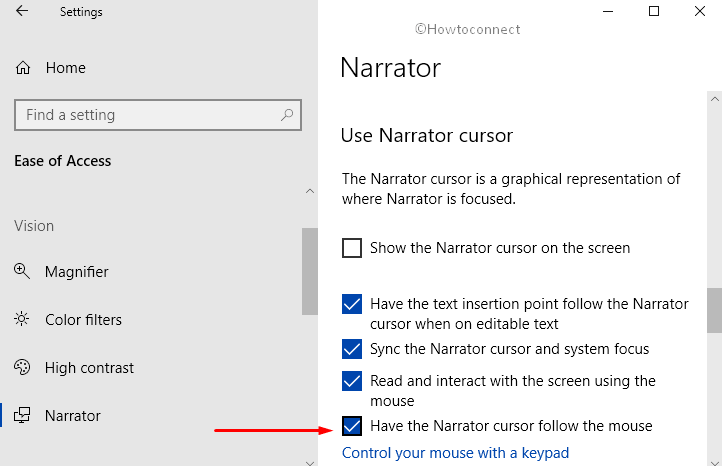Open Control your mouse with a keypad link
This screenshot has height=466, width=722.
point(455,453)
